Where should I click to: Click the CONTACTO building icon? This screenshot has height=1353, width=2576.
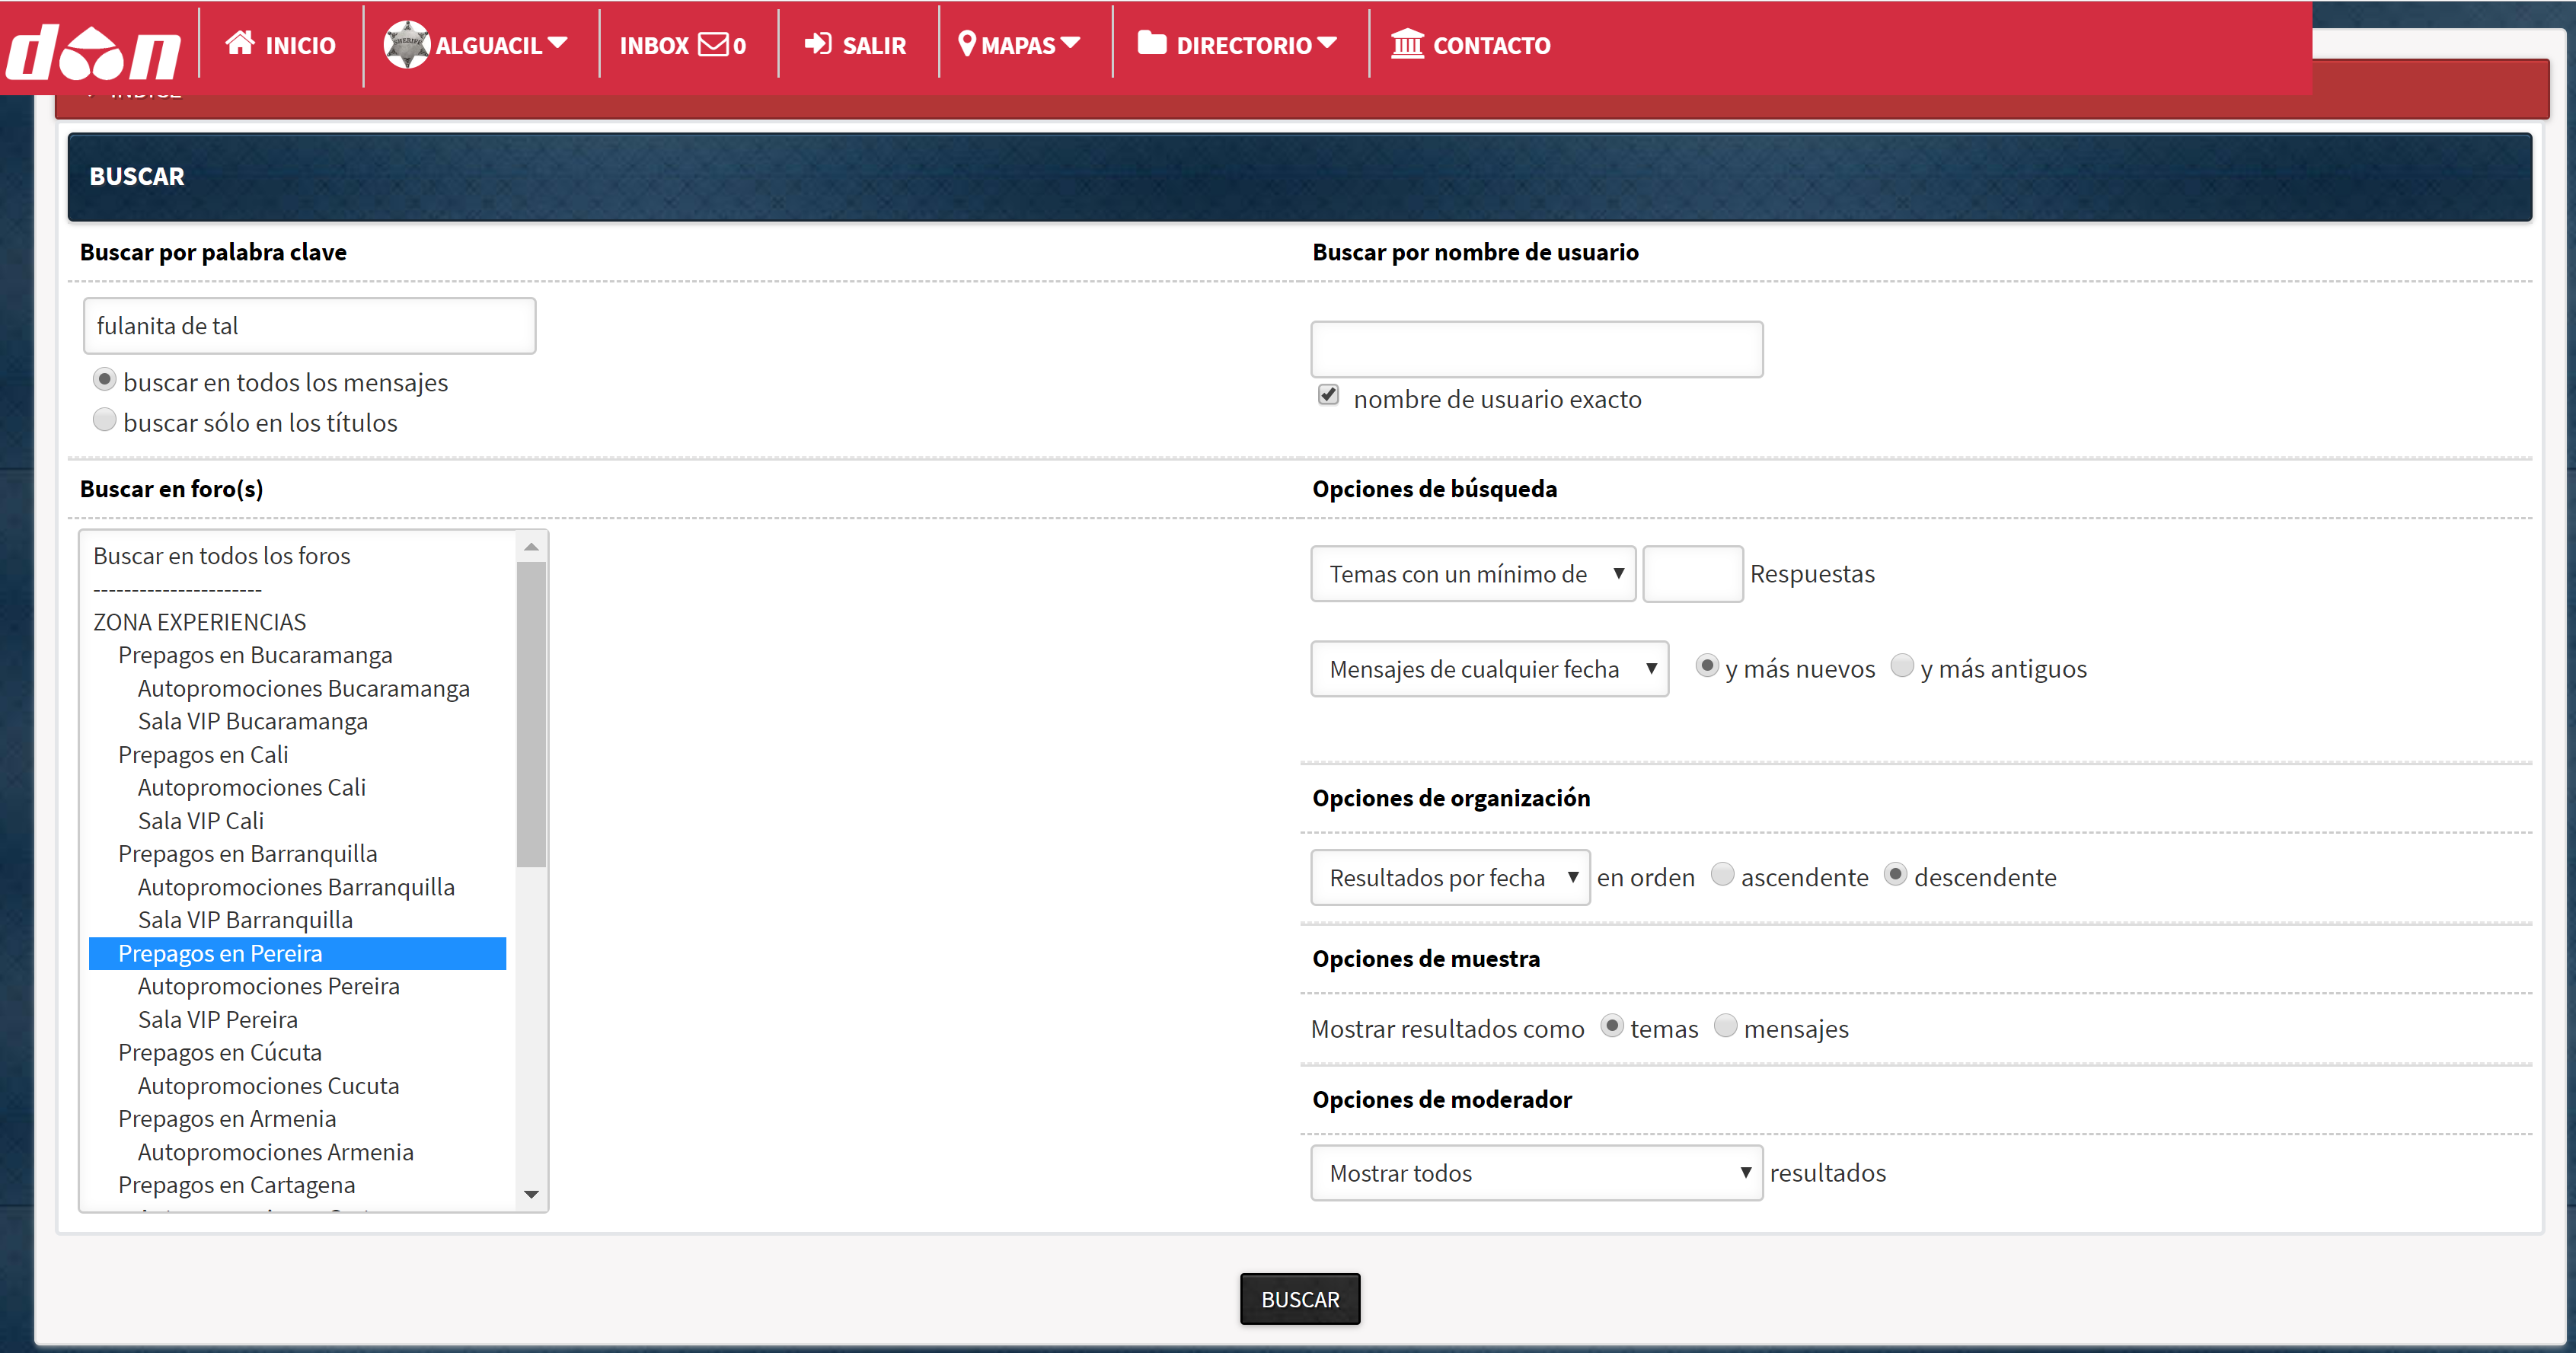tap(1407, 44)
